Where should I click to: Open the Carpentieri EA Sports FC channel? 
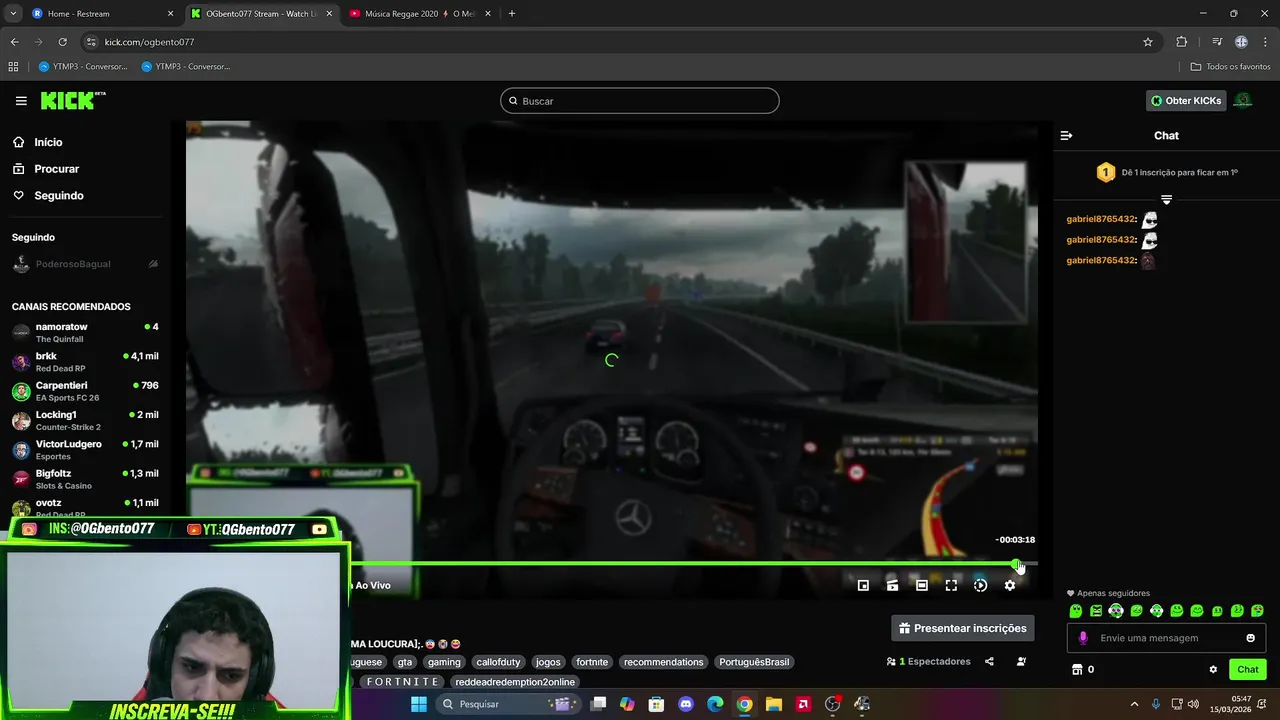coord(85,391)
